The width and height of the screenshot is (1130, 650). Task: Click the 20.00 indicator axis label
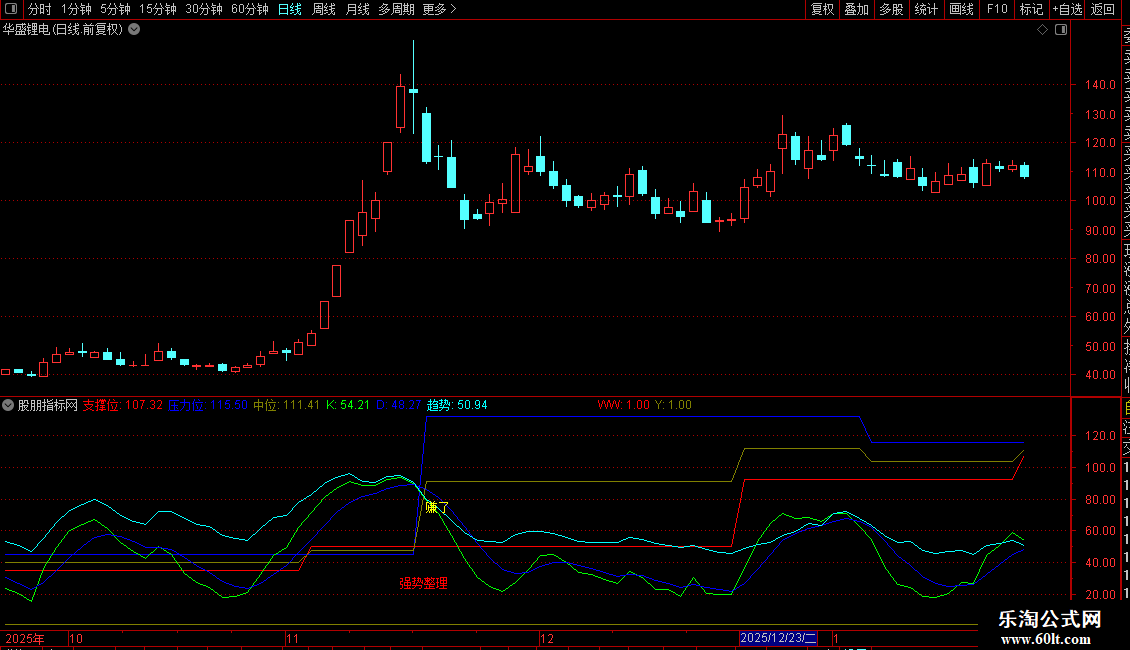coord(1100,594)
